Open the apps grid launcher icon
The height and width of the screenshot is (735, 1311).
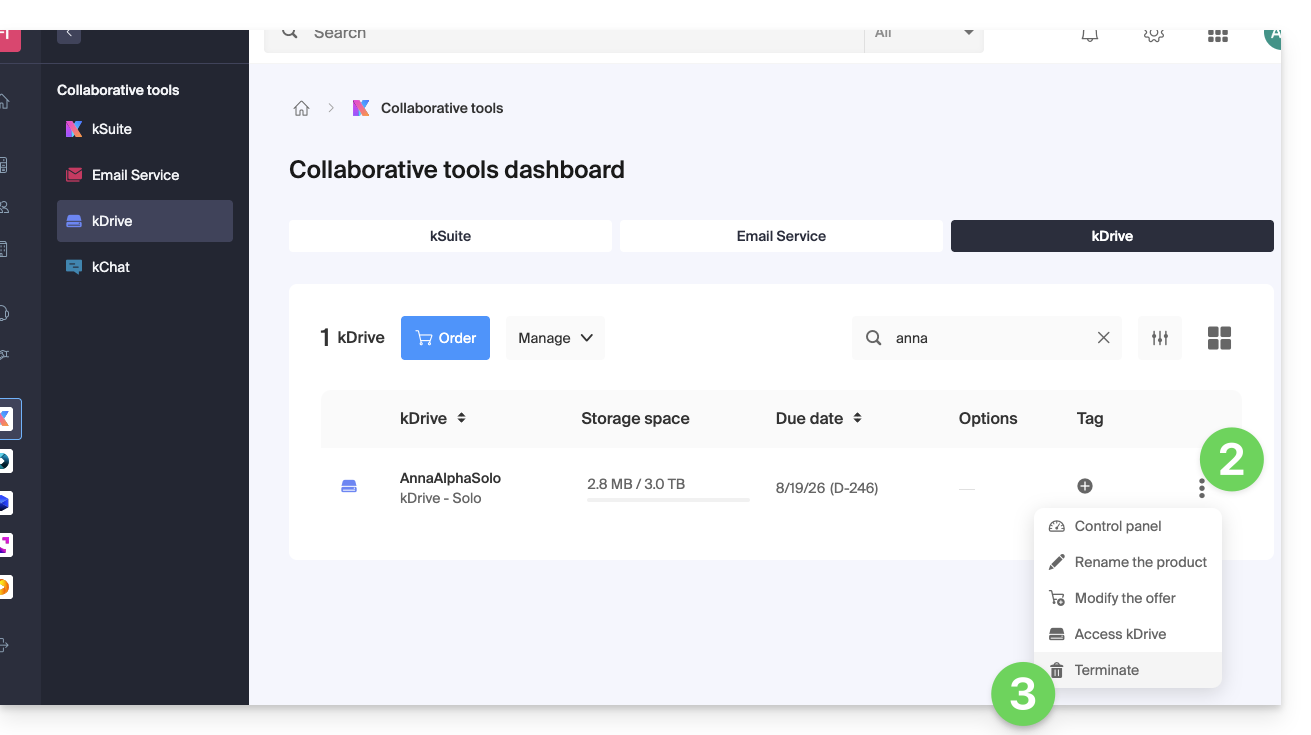1217,35
